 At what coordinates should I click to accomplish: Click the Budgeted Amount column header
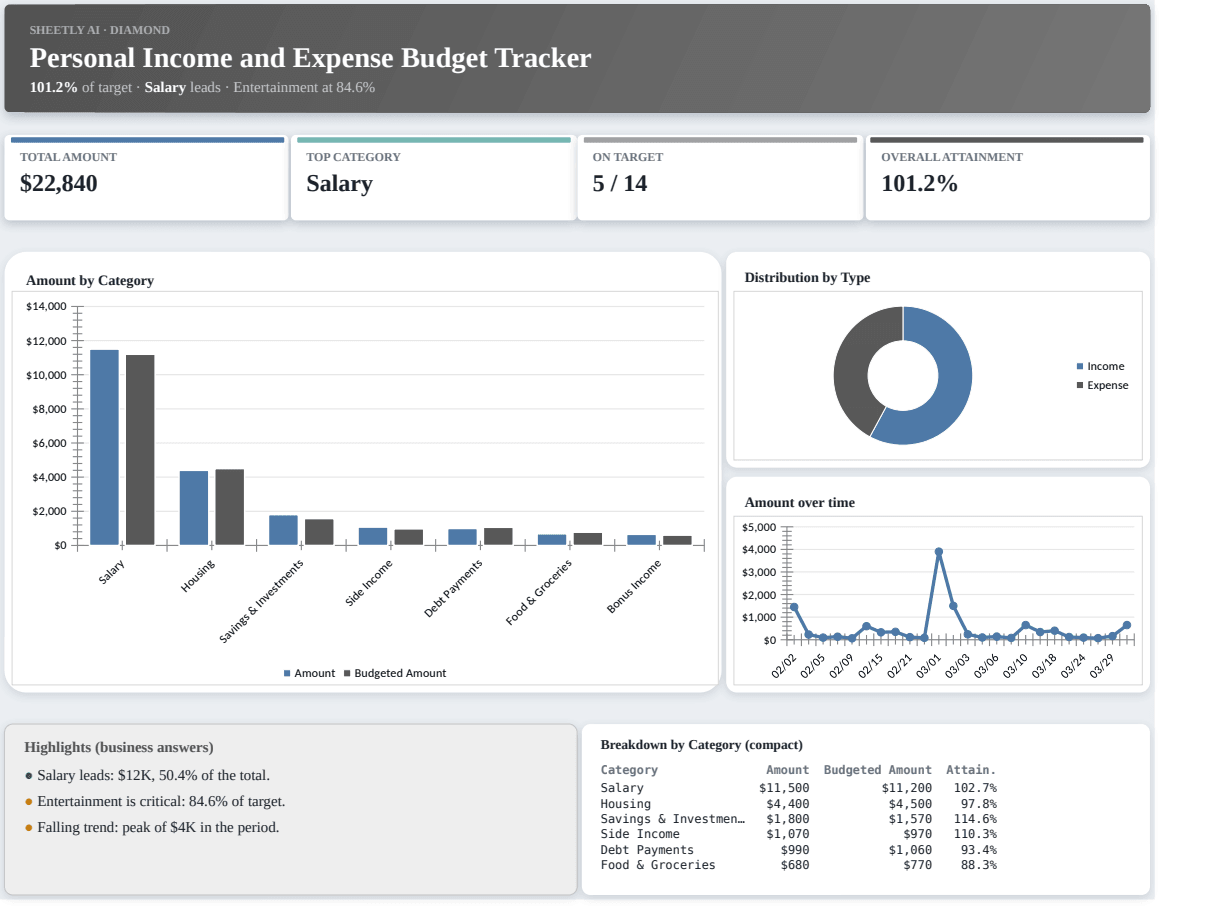click(878, 770)
